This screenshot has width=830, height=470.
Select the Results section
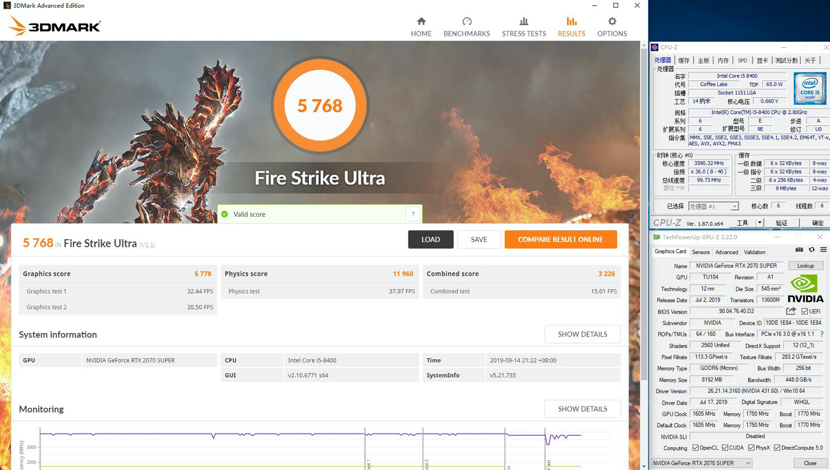[571, 26]
